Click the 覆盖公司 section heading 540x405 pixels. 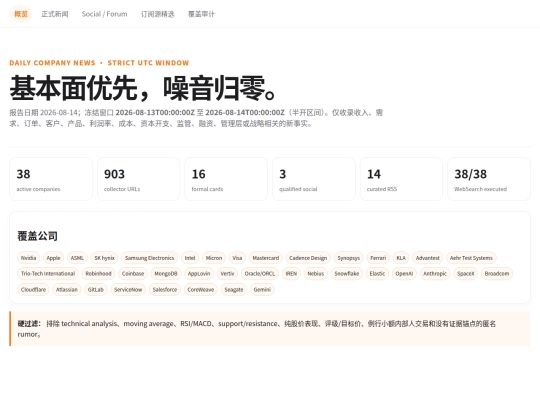(38, 236)
